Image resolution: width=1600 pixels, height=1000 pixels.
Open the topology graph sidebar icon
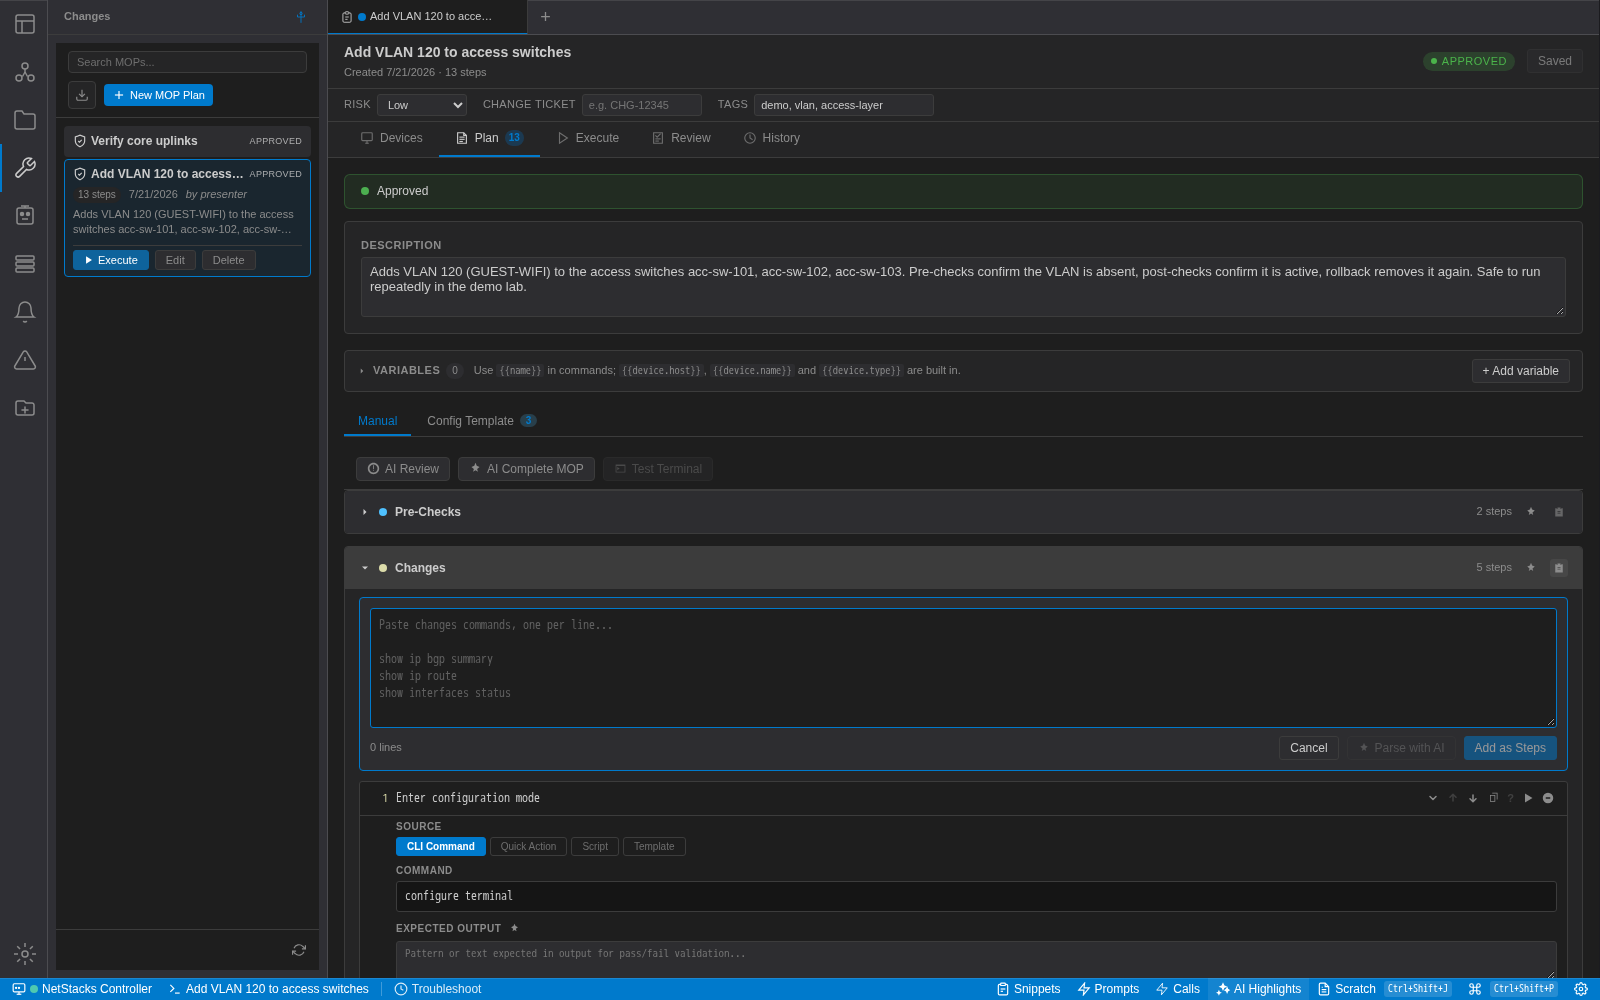pos(25,72)
